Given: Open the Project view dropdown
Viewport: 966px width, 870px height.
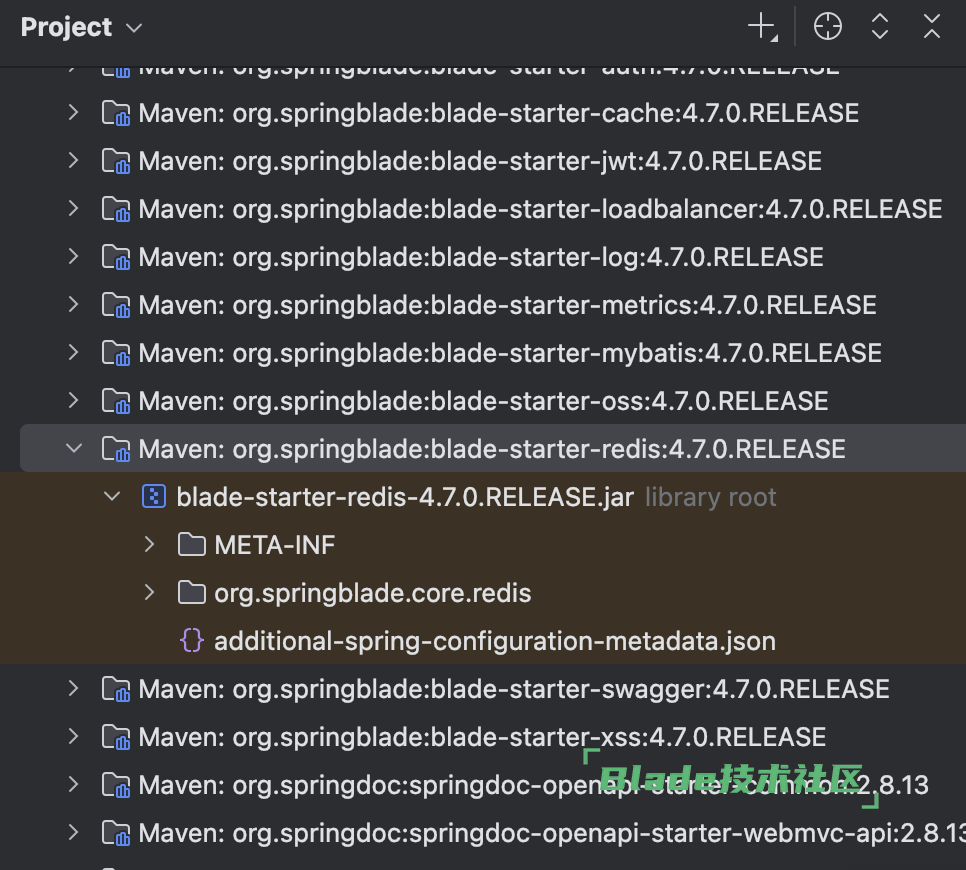Looking at the screenshot, I should point(82,28).
